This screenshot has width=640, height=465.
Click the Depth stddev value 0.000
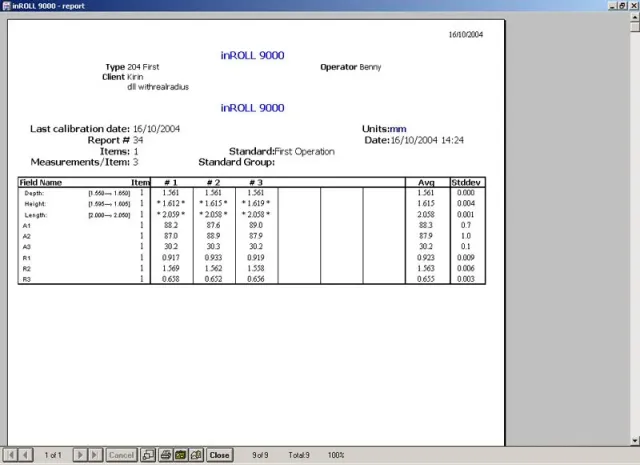coord(466,193)
